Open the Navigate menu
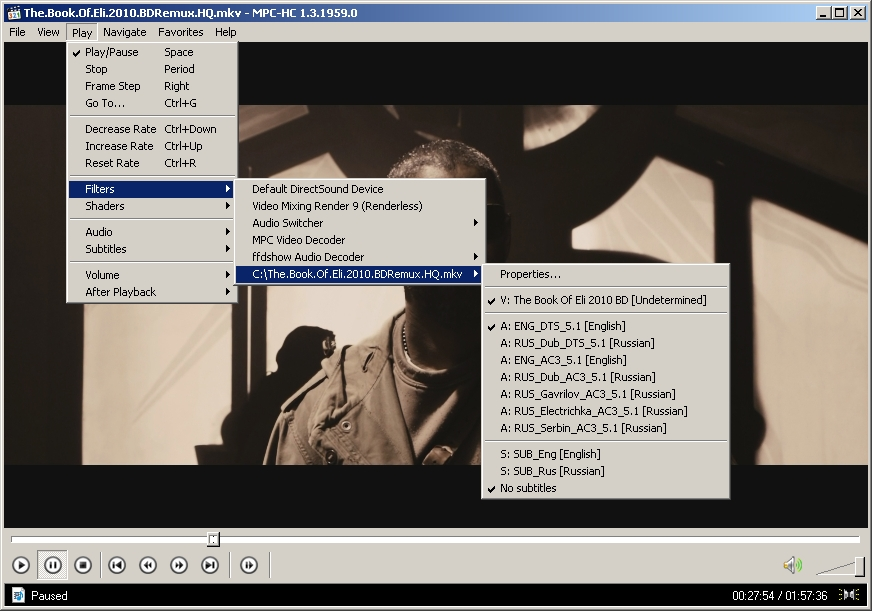This screenshot has height=611, width=872. click(x=124, y=32)
